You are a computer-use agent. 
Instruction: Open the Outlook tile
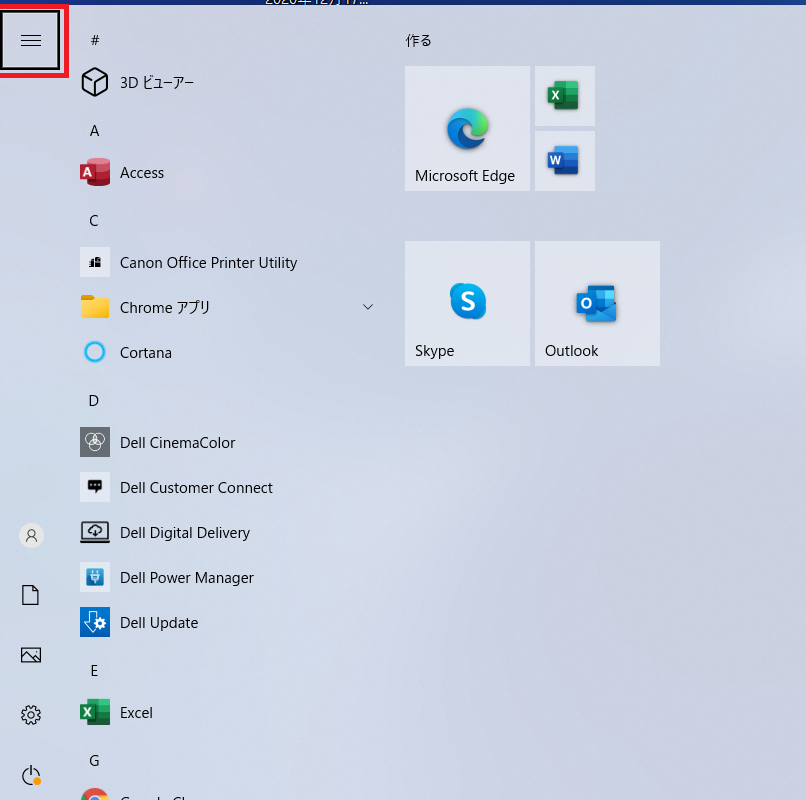597,303
